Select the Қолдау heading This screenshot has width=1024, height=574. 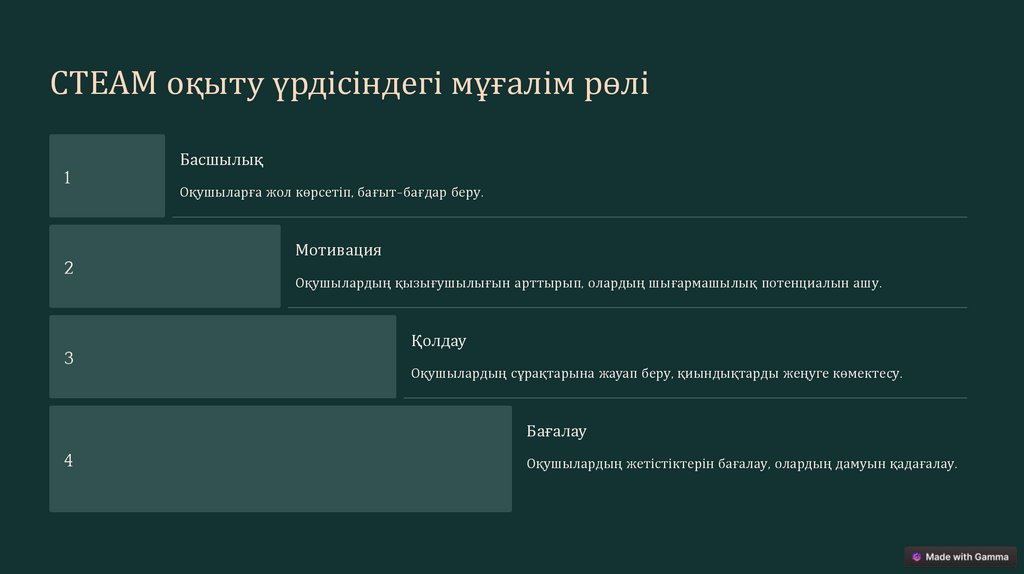tap(438, 341)
